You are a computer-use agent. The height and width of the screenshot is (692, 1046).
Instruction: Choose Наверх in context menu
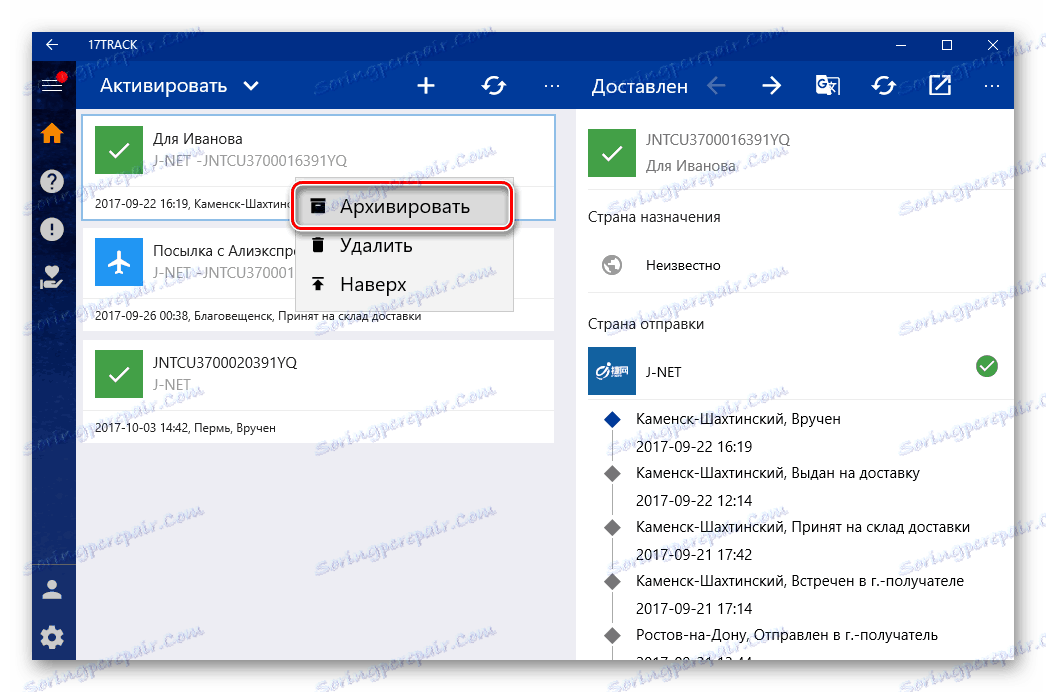click(x=404, y=284)
